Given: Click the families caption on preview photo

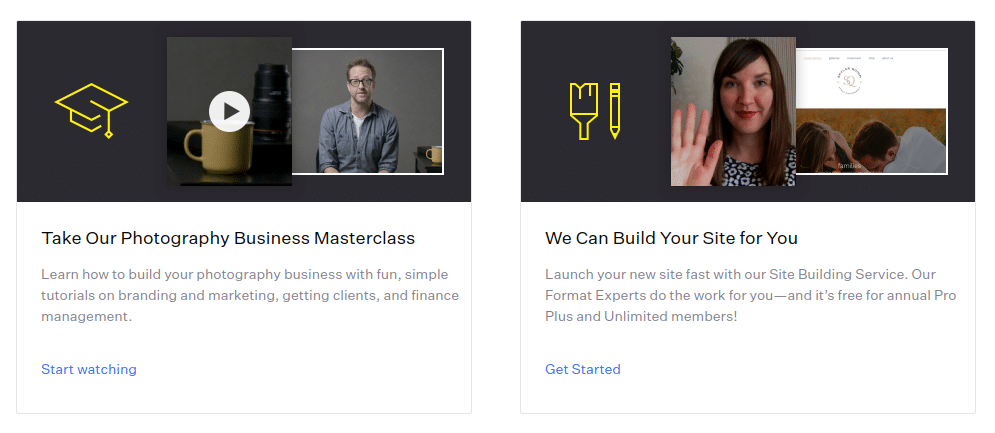Looking at the screenshot, I should click(x=850, y=166).
